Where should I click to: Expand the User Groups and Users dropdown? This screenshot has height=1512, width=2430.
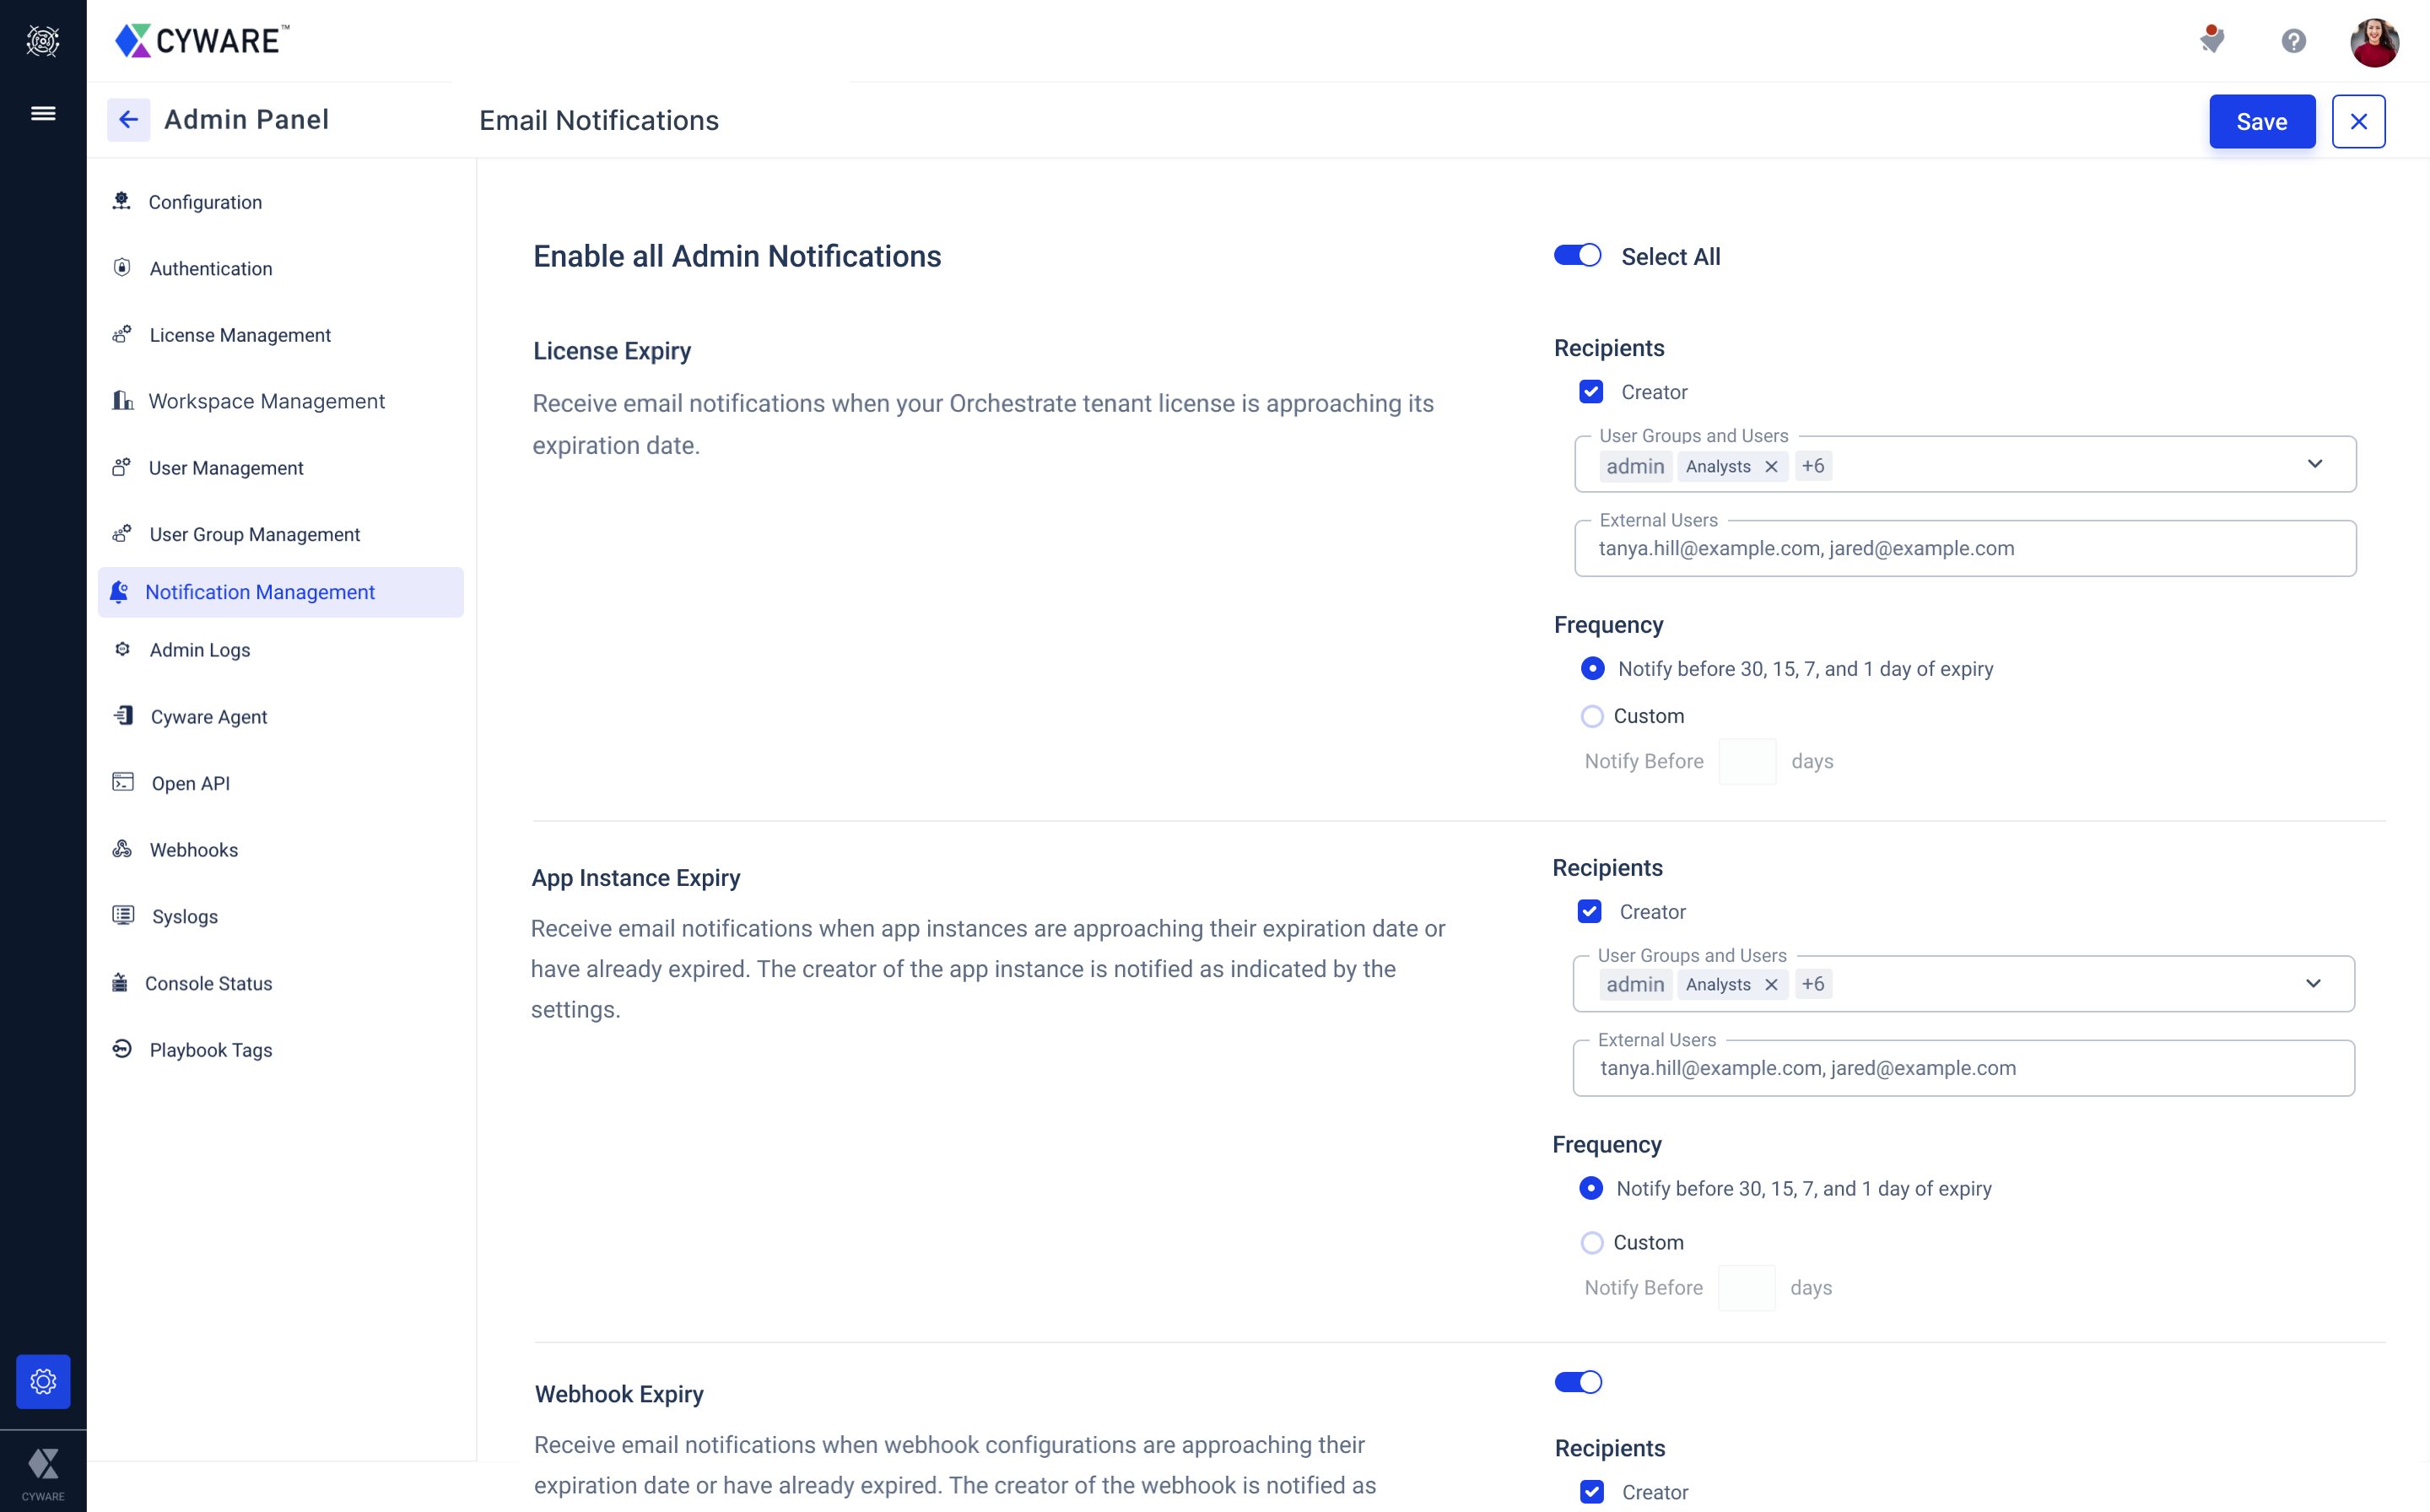coord(2317,465)
